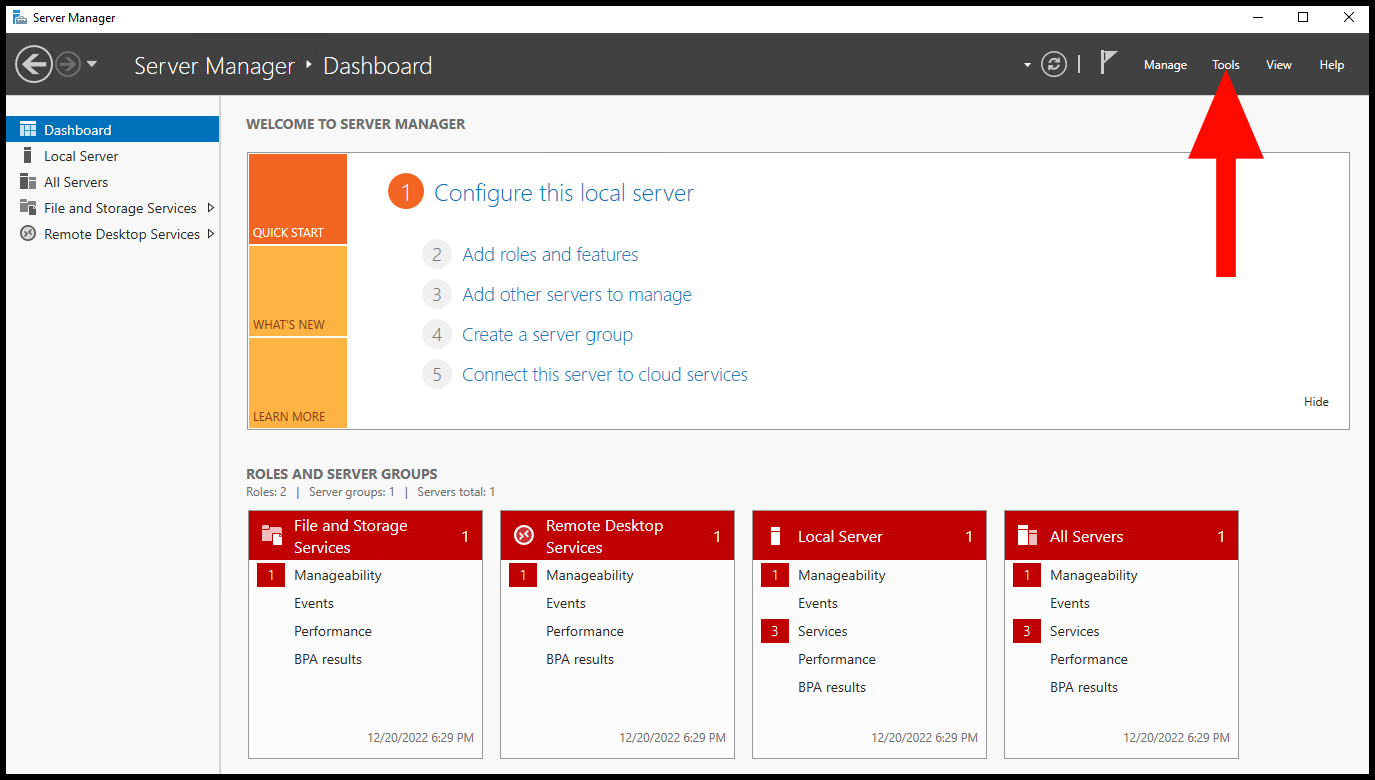The height and width of the screenshot is (780, 1375).
Task: Open Configure this local server
Action: tap(564, 192)
